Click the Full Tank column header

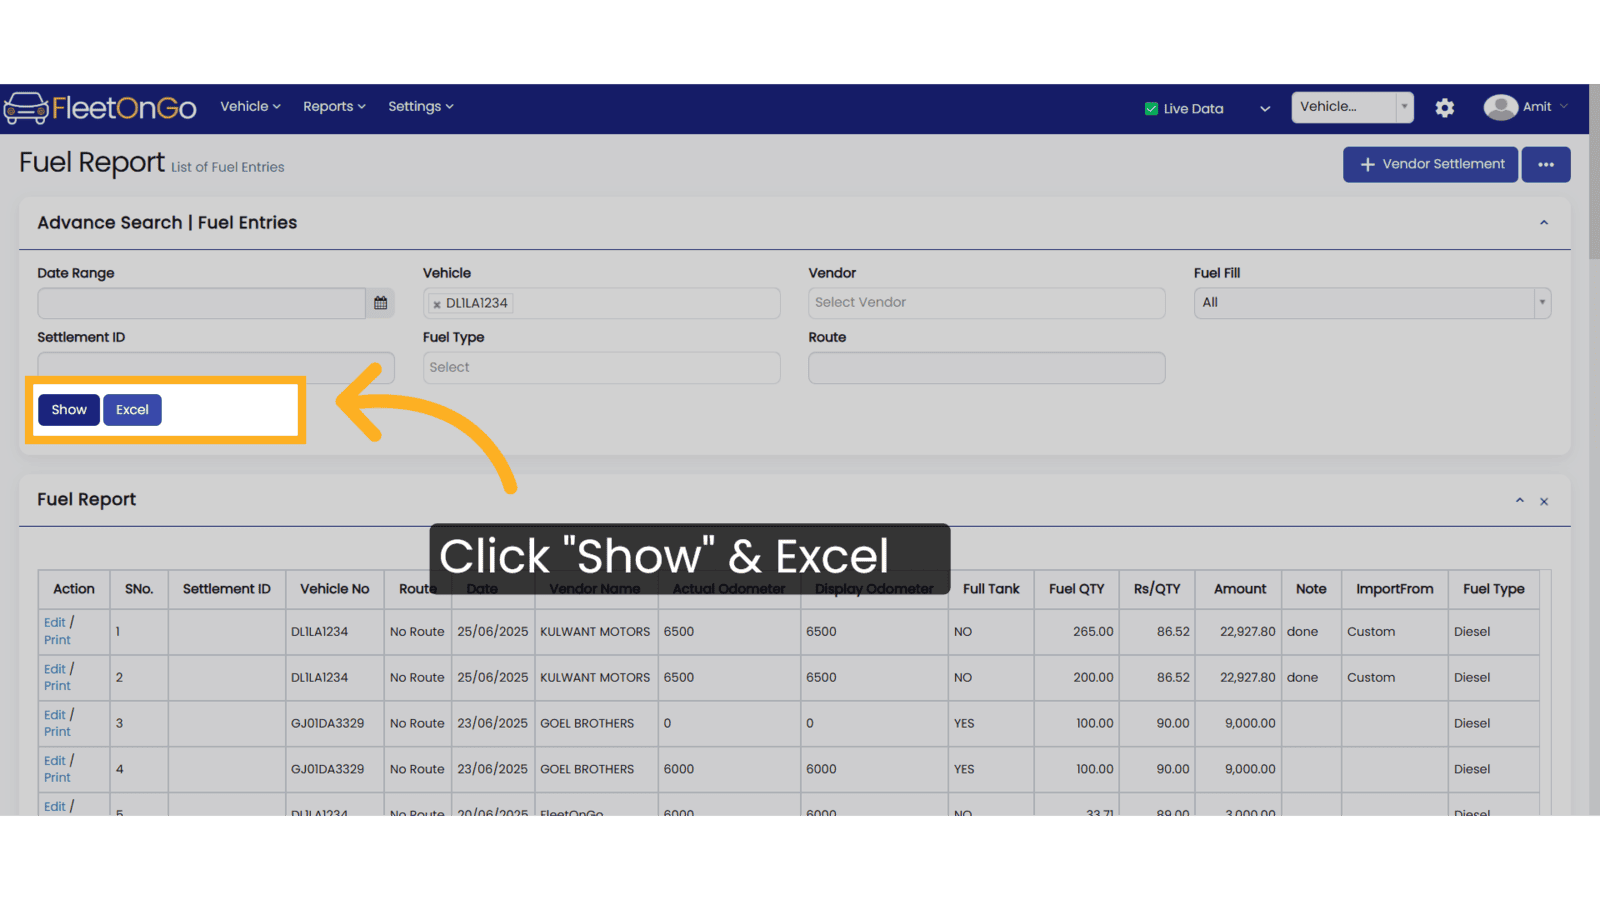point(991,589)
